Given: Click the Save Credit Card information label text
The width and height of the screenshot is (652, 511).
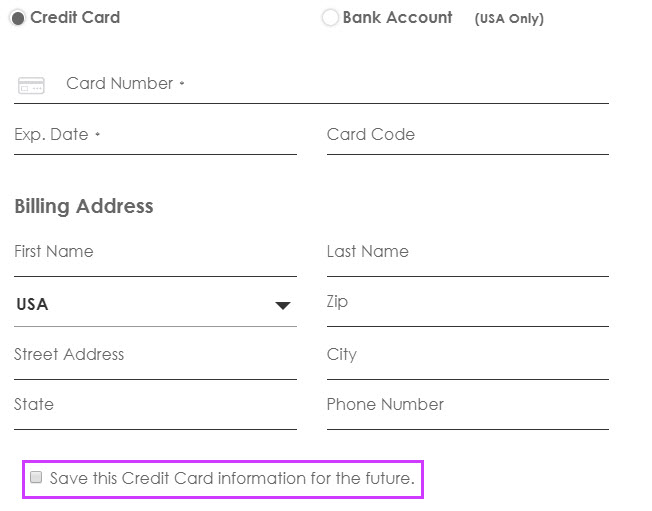Looking at the screenshot, I should click(232, 478).
